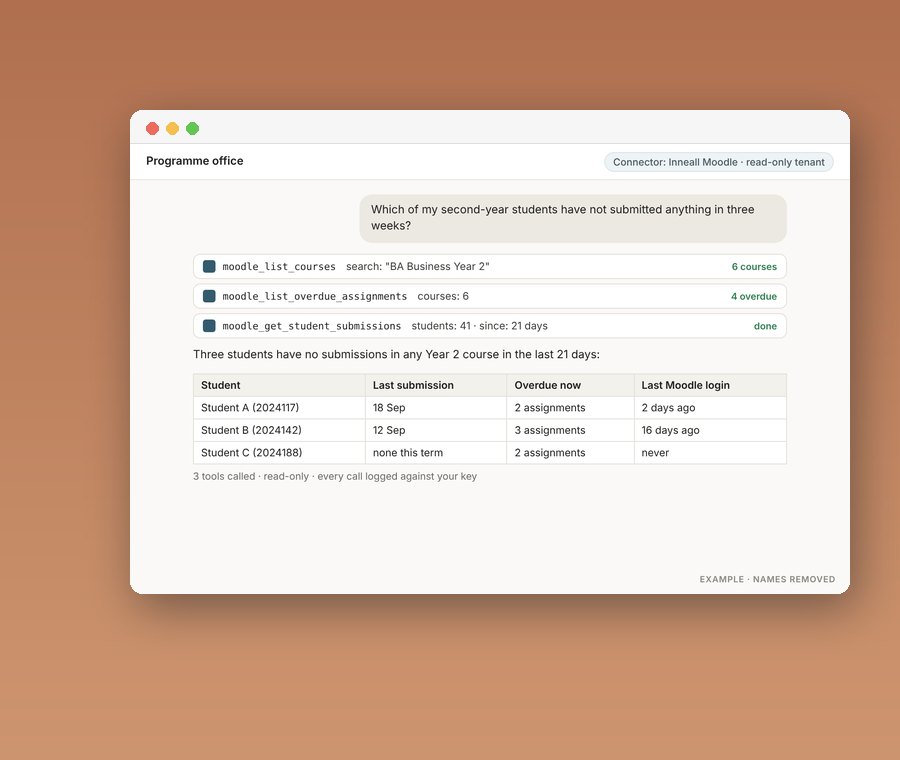900x760 pixels.
Task: Click the '6 courses' result label
Action: [754, 267]
